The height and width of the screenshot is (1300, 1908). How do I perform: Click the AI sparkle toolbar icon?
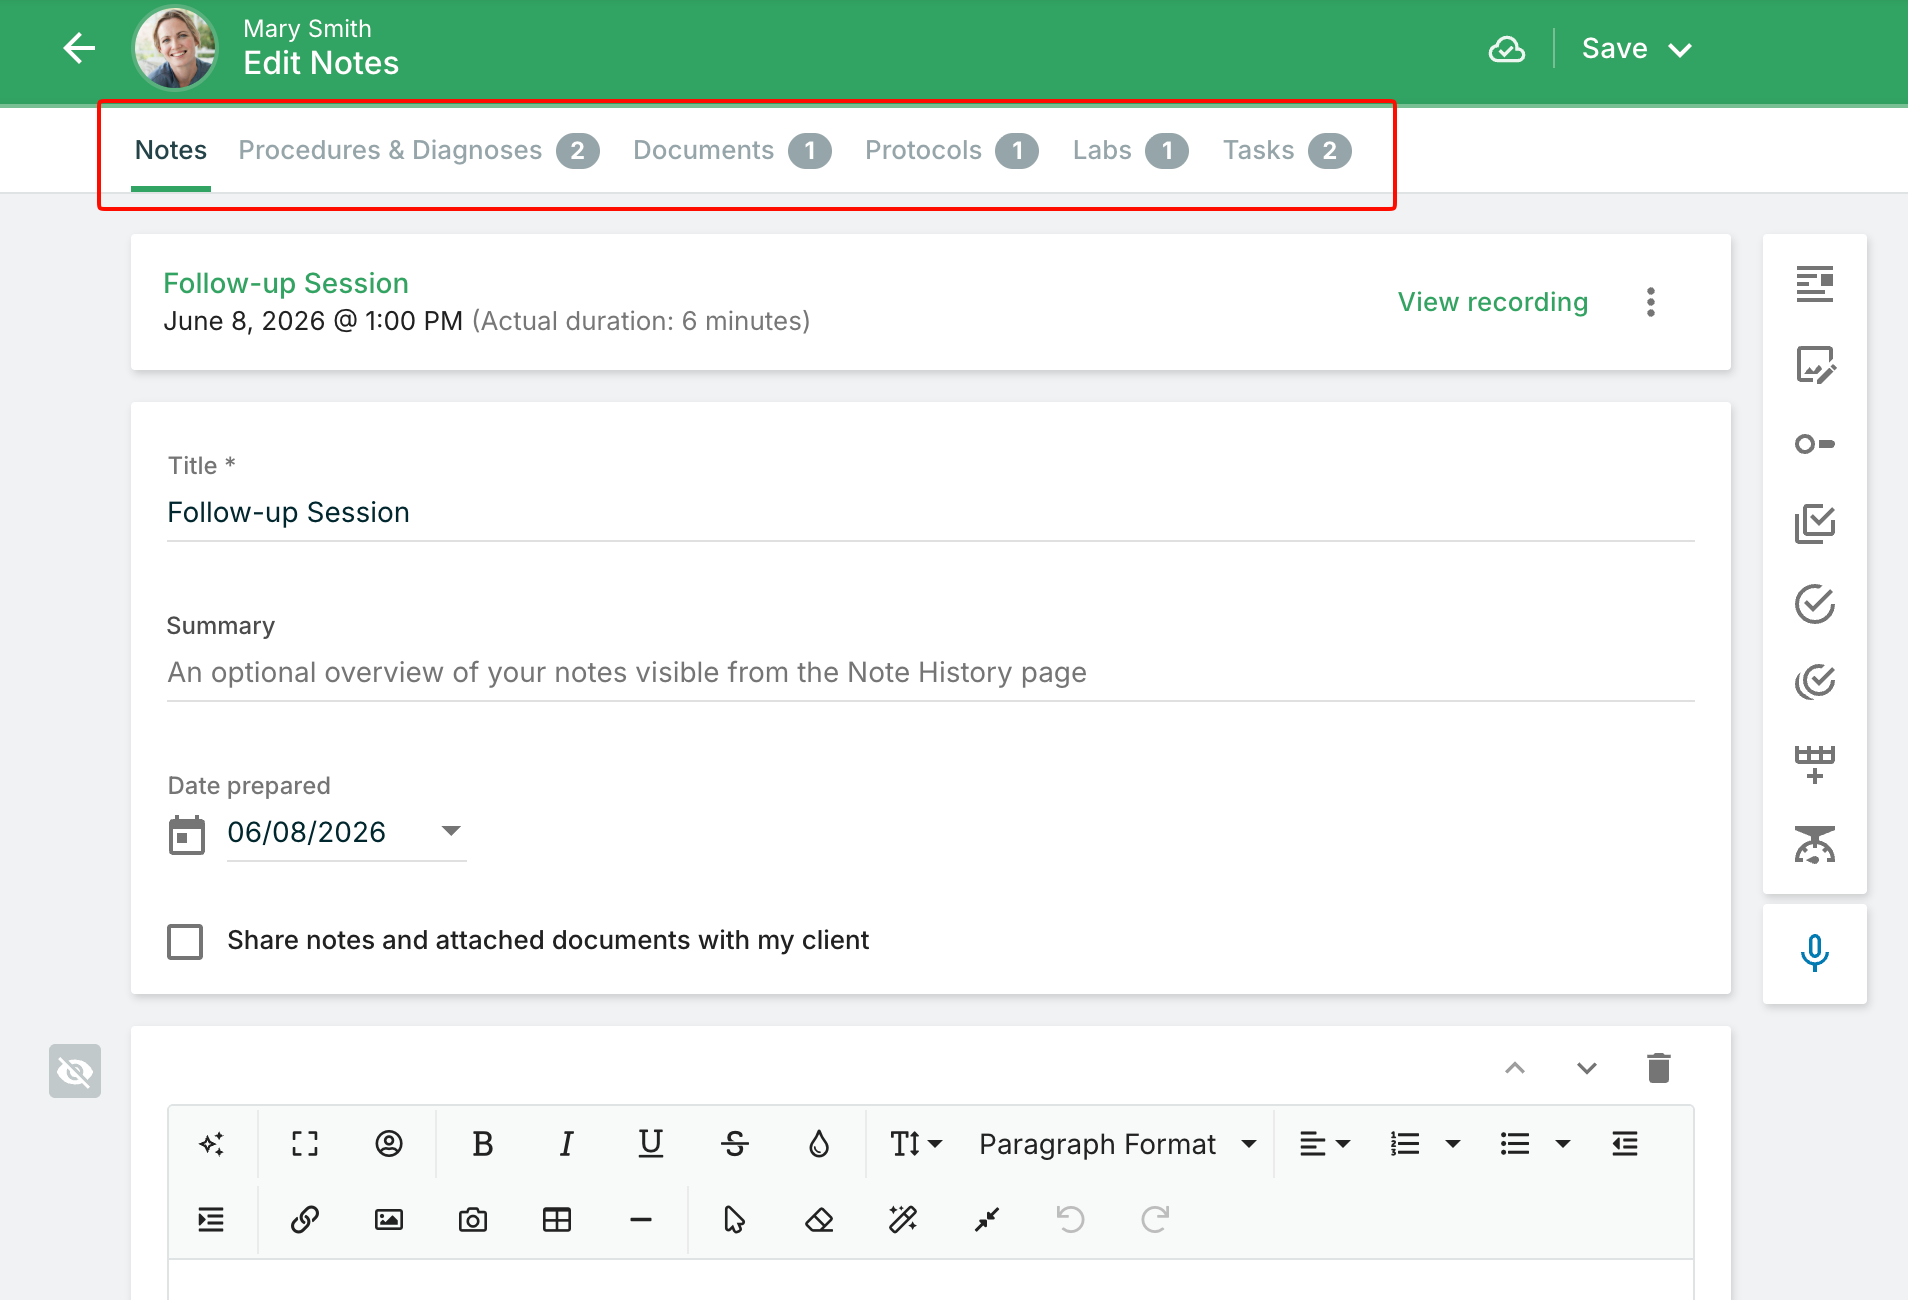point(212,1144)
